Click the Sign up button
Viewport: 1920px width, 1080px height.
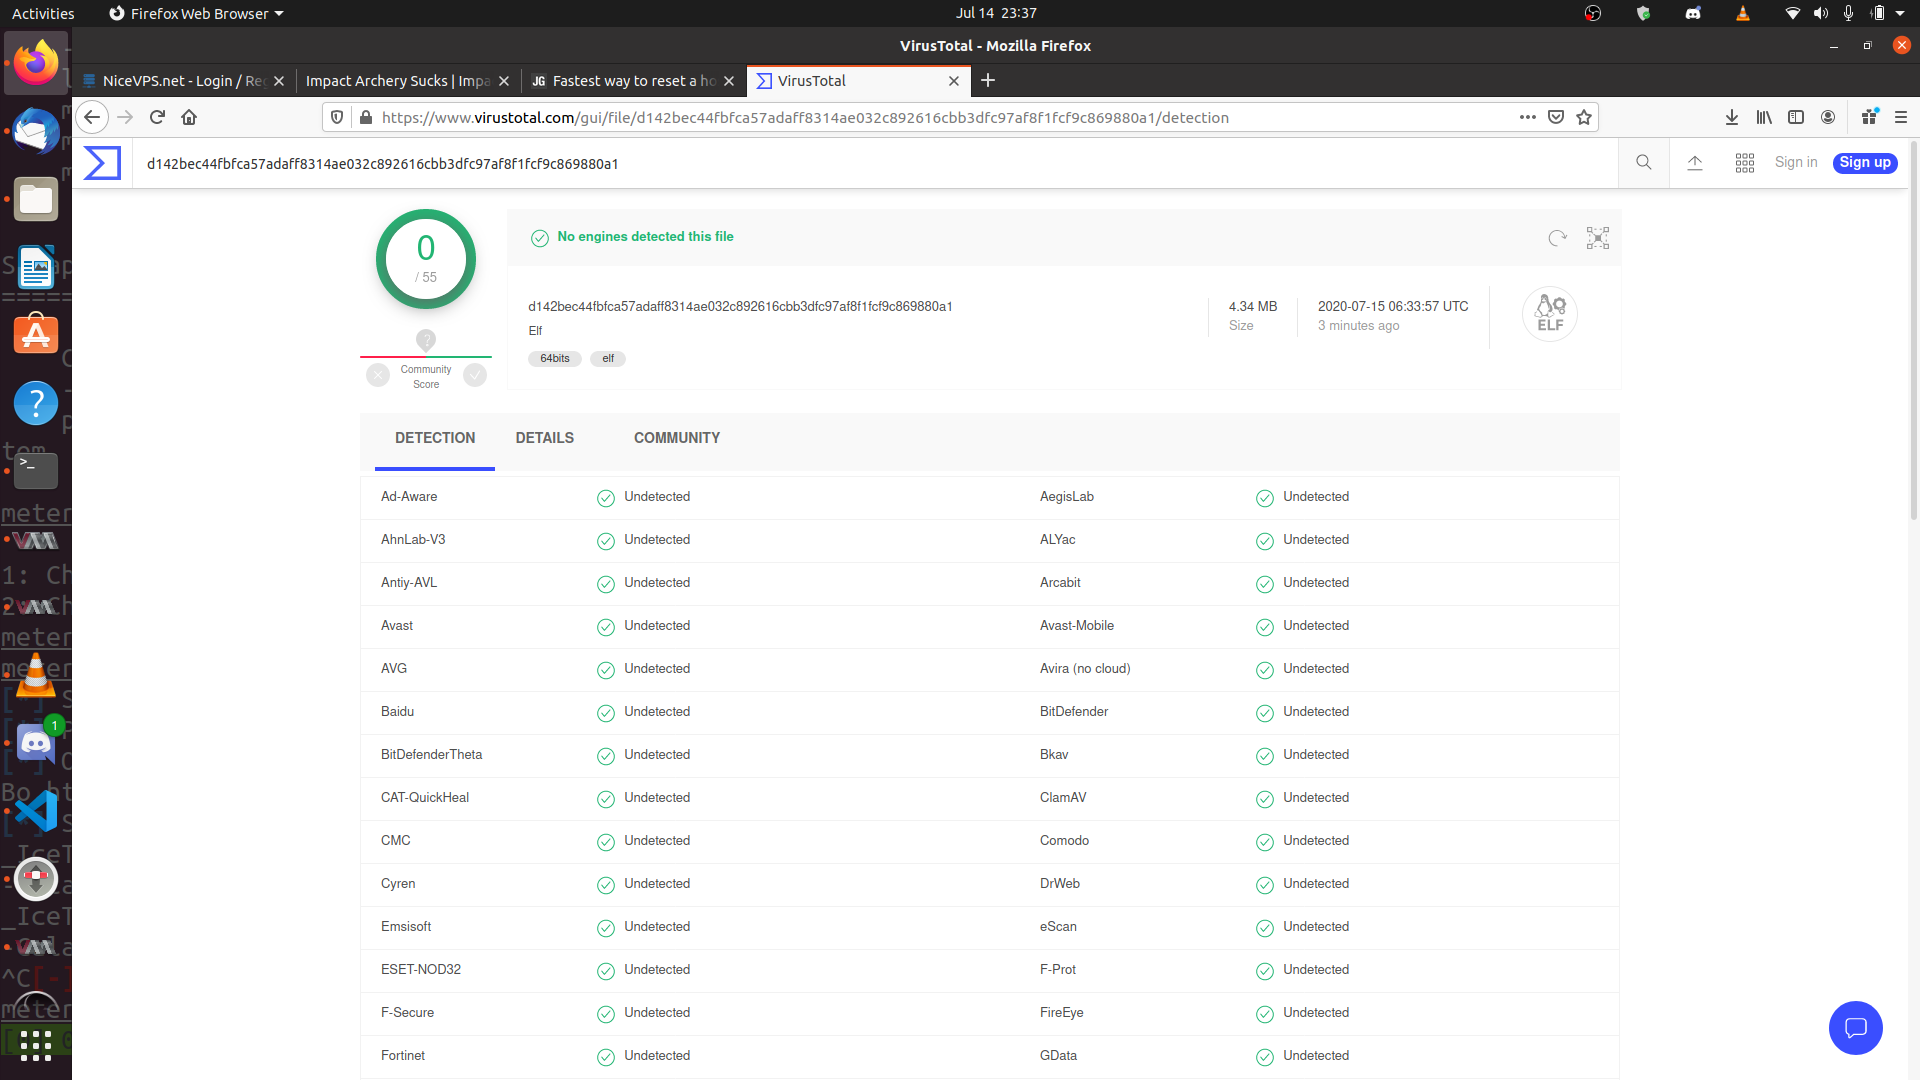[x=1864, y=163]
